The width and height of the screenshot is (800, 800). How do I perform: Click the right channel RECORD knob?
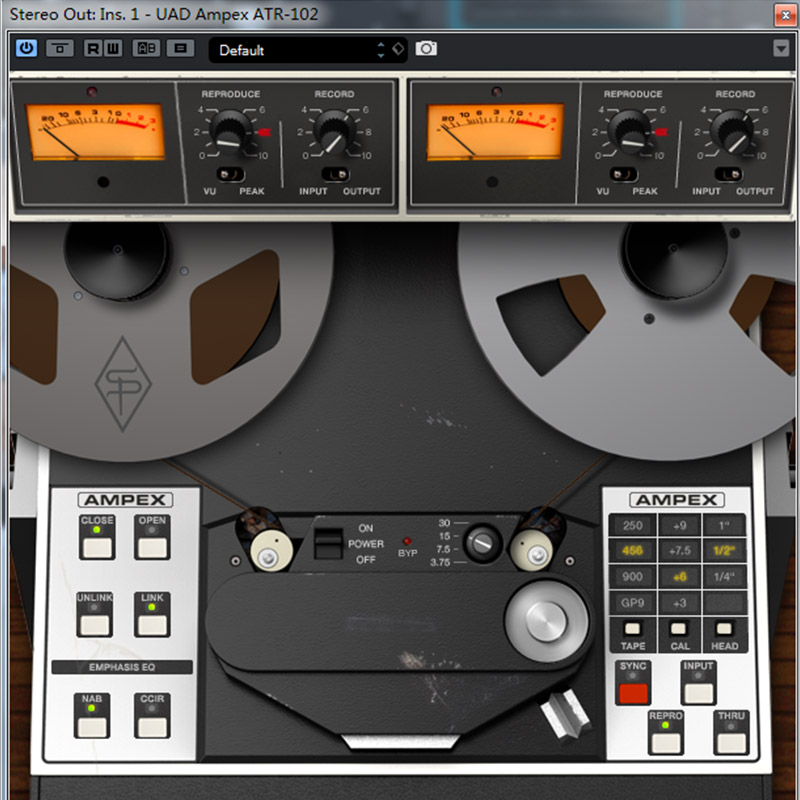click(731, 130)
